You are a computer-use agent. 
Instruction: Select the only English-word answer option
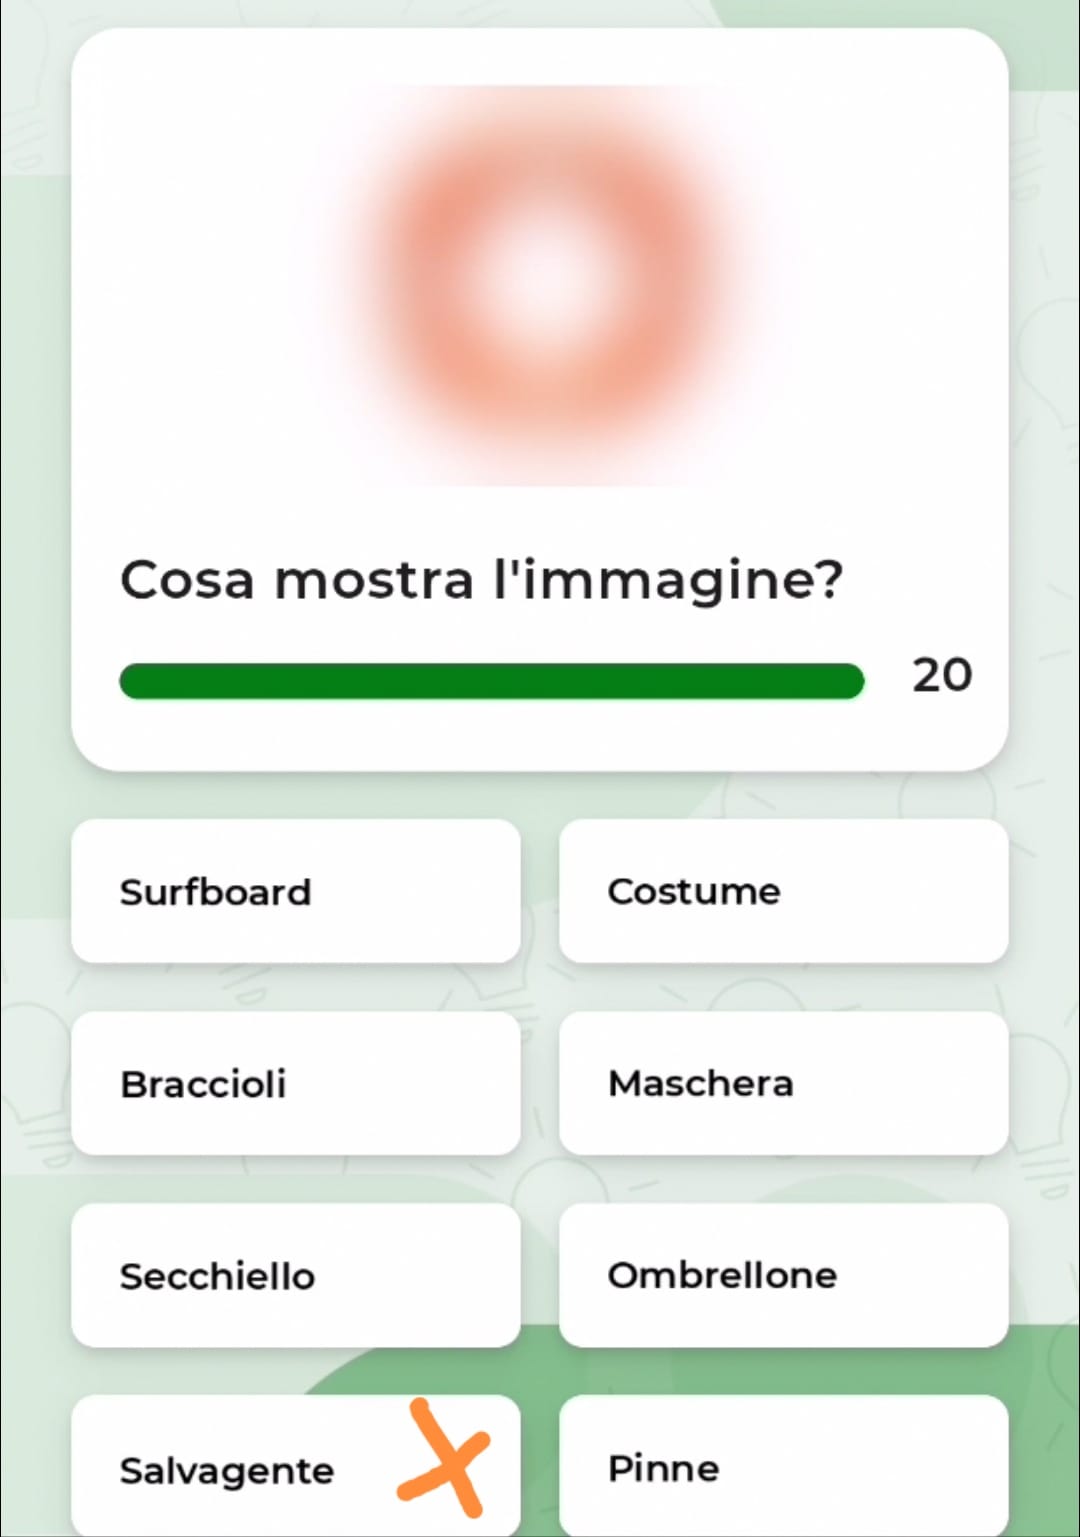pos(295,891)
